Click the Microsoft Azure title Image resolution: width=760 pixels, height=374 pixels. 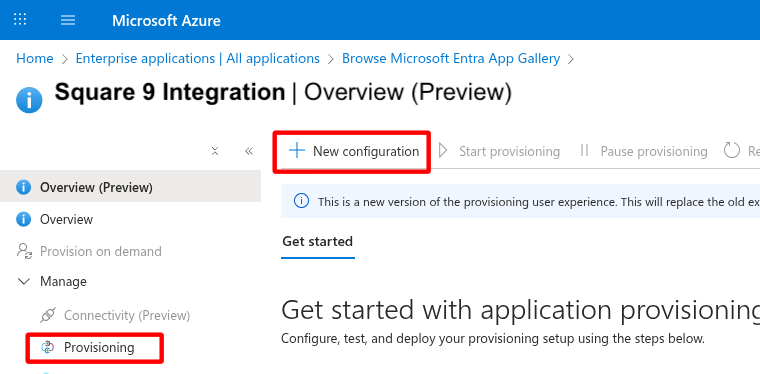[x=166, y=20]
